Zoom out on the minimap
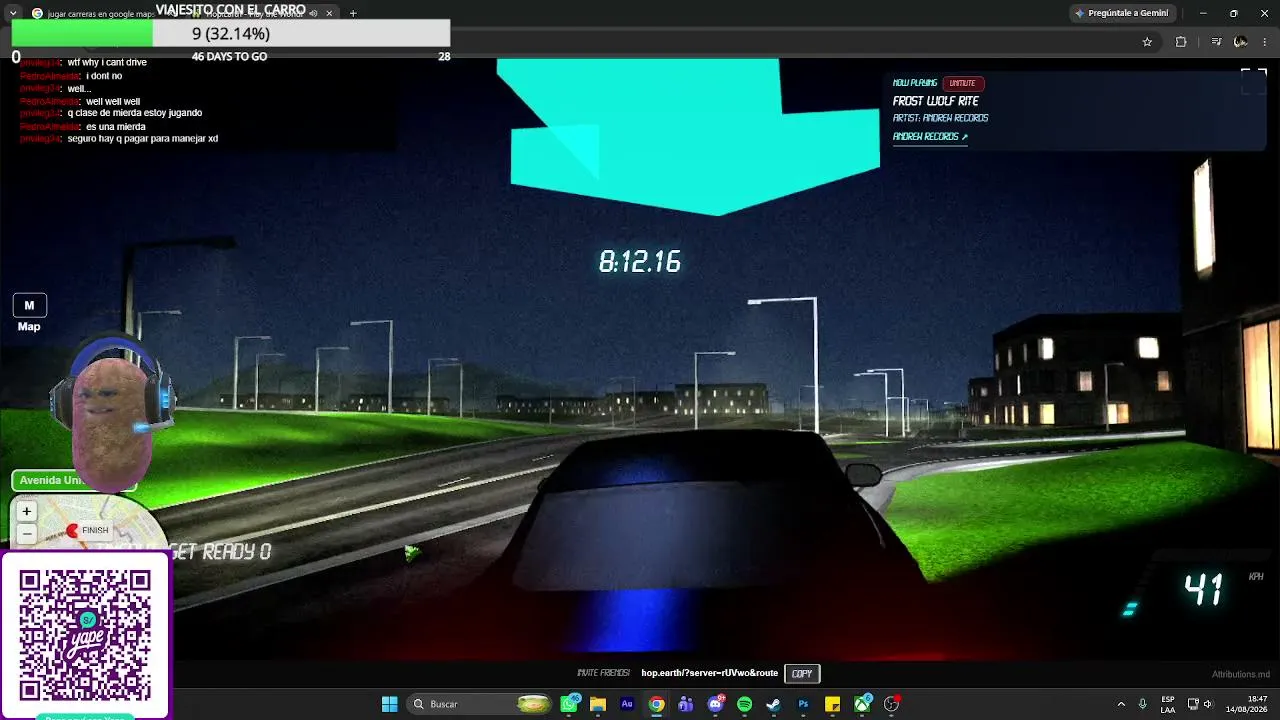Image resolution: width=1280 pixels, height=720 pixels. pyautogui.click(x=27, y=534)
